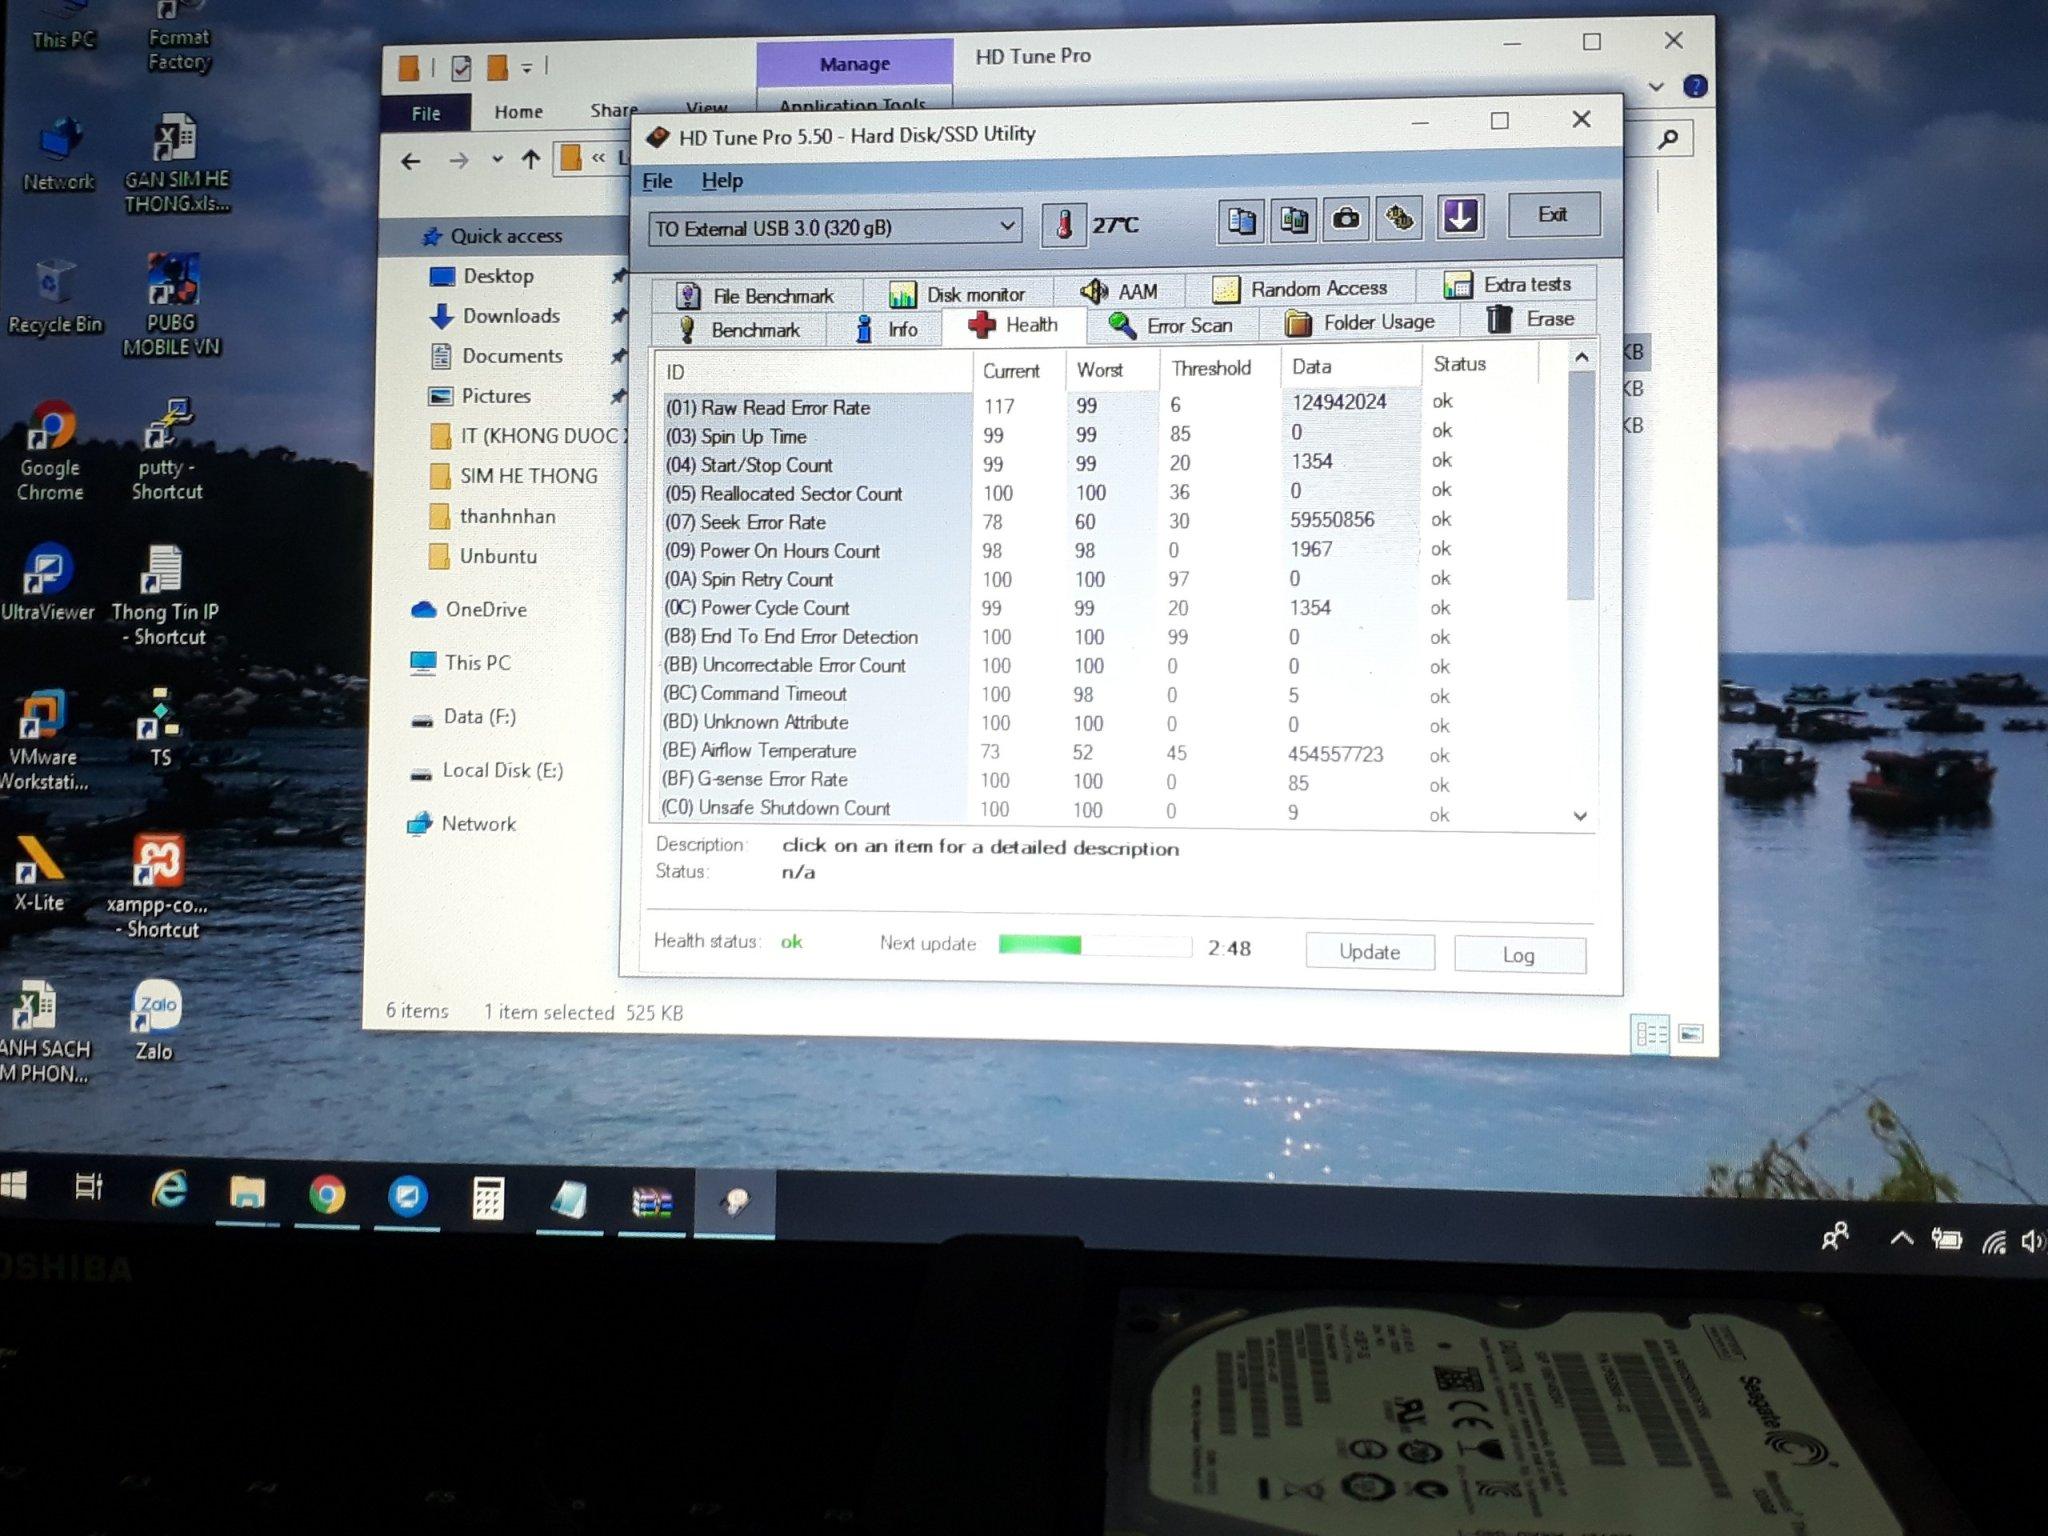
Task: Select the putty Shortcut desktop icon
Action: tap(167, 450)
